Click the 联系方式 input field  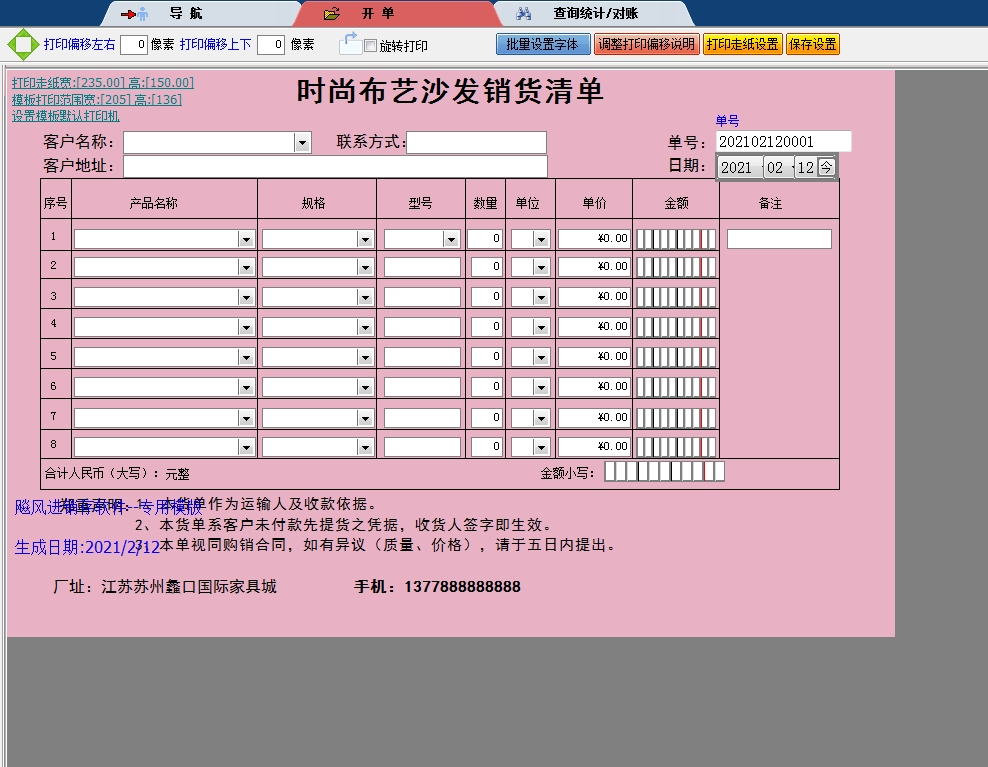tap(476, 143)
